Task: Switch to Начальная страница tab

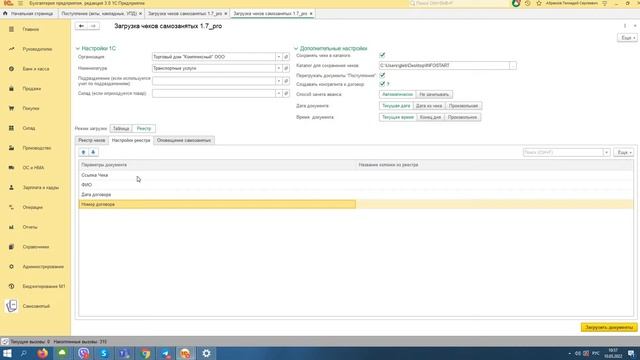Action: [x=29, y=13]
